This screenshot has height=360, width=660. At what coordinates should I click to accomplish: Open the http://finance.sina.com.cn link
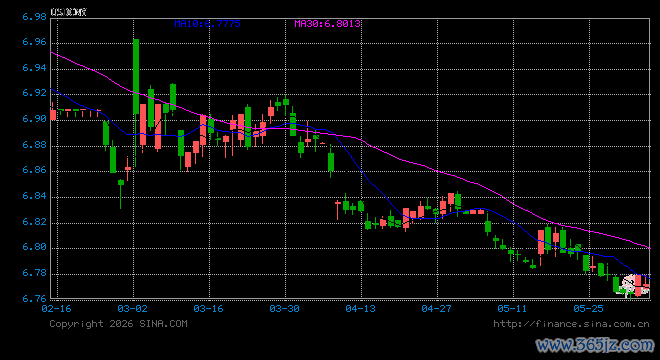coord(571,324)
